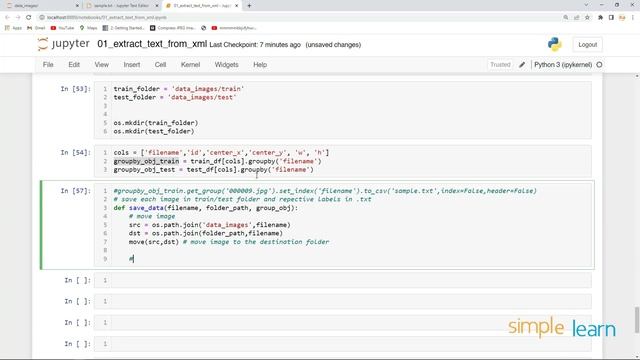Open the Getting Started bookmark

(x=124, y=28)
